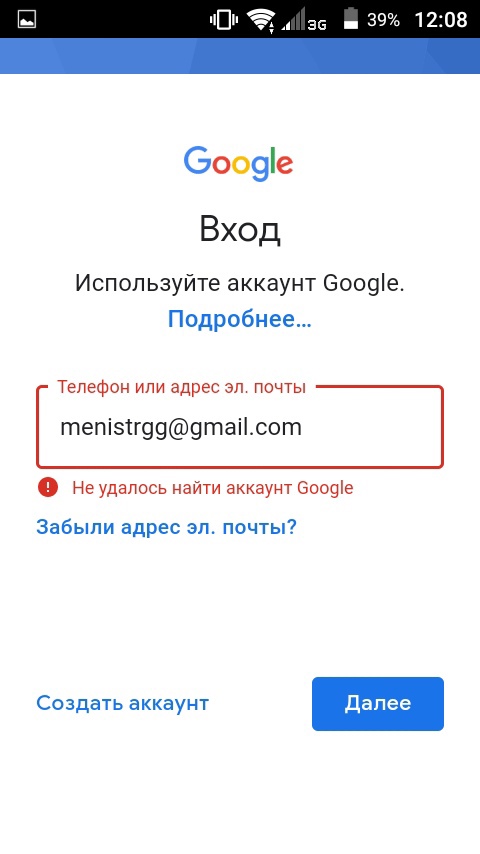480x854 pixels.
Task: Tap the Wi-Fi signal icon
Action: coord(260,21)
